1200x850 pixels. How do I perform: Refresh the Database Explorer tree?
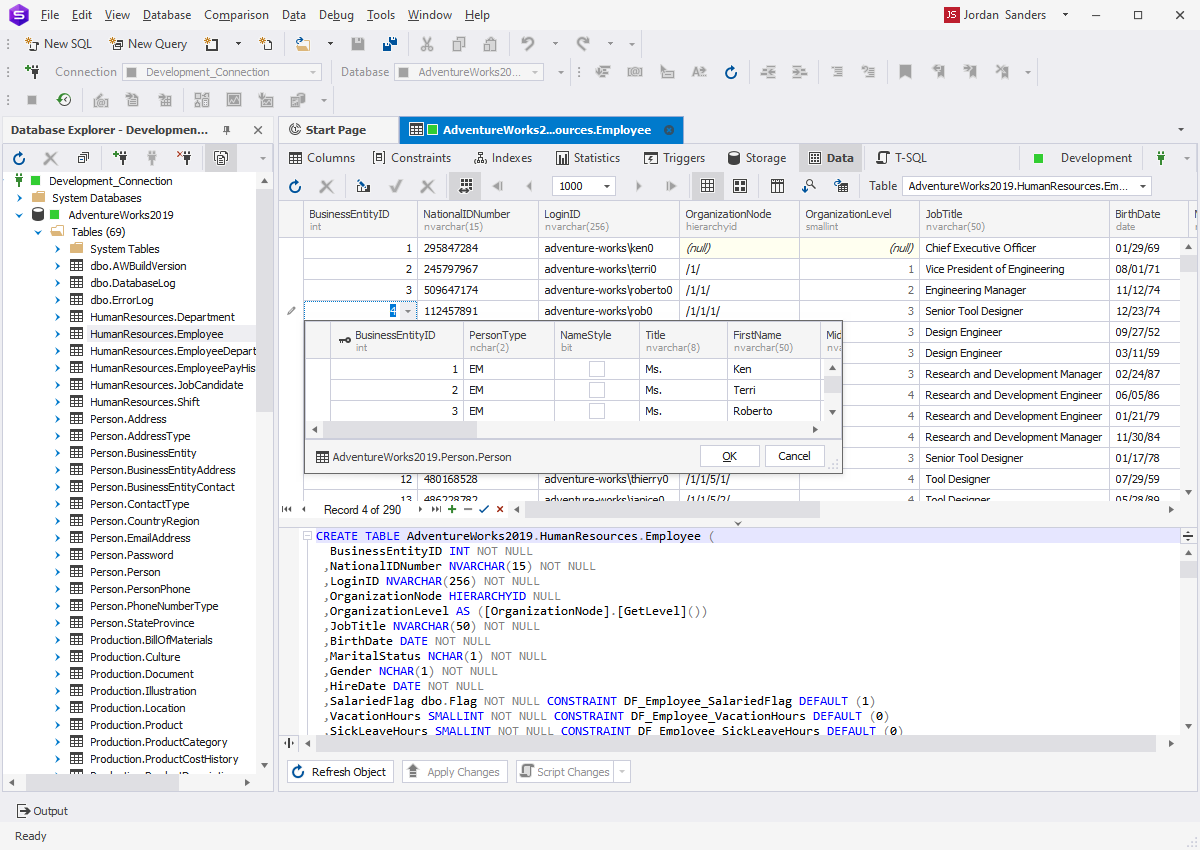18,157
